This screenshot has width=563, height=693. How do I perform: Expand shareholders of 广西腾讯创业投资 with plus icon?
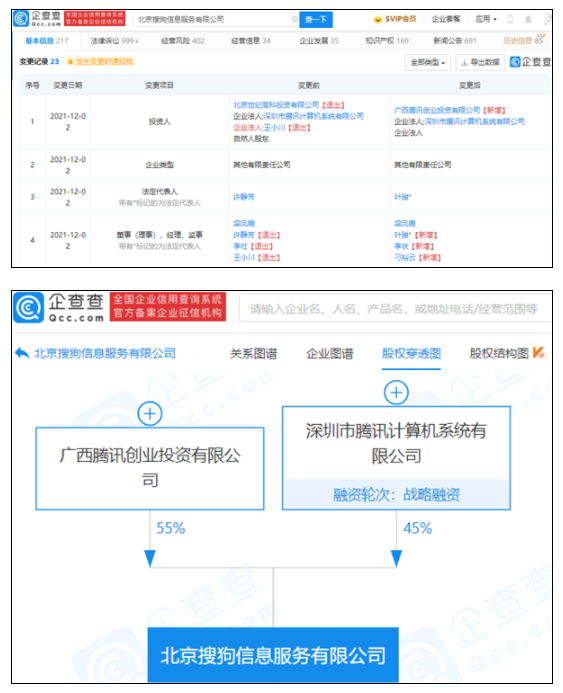click(x=150, y=414)
